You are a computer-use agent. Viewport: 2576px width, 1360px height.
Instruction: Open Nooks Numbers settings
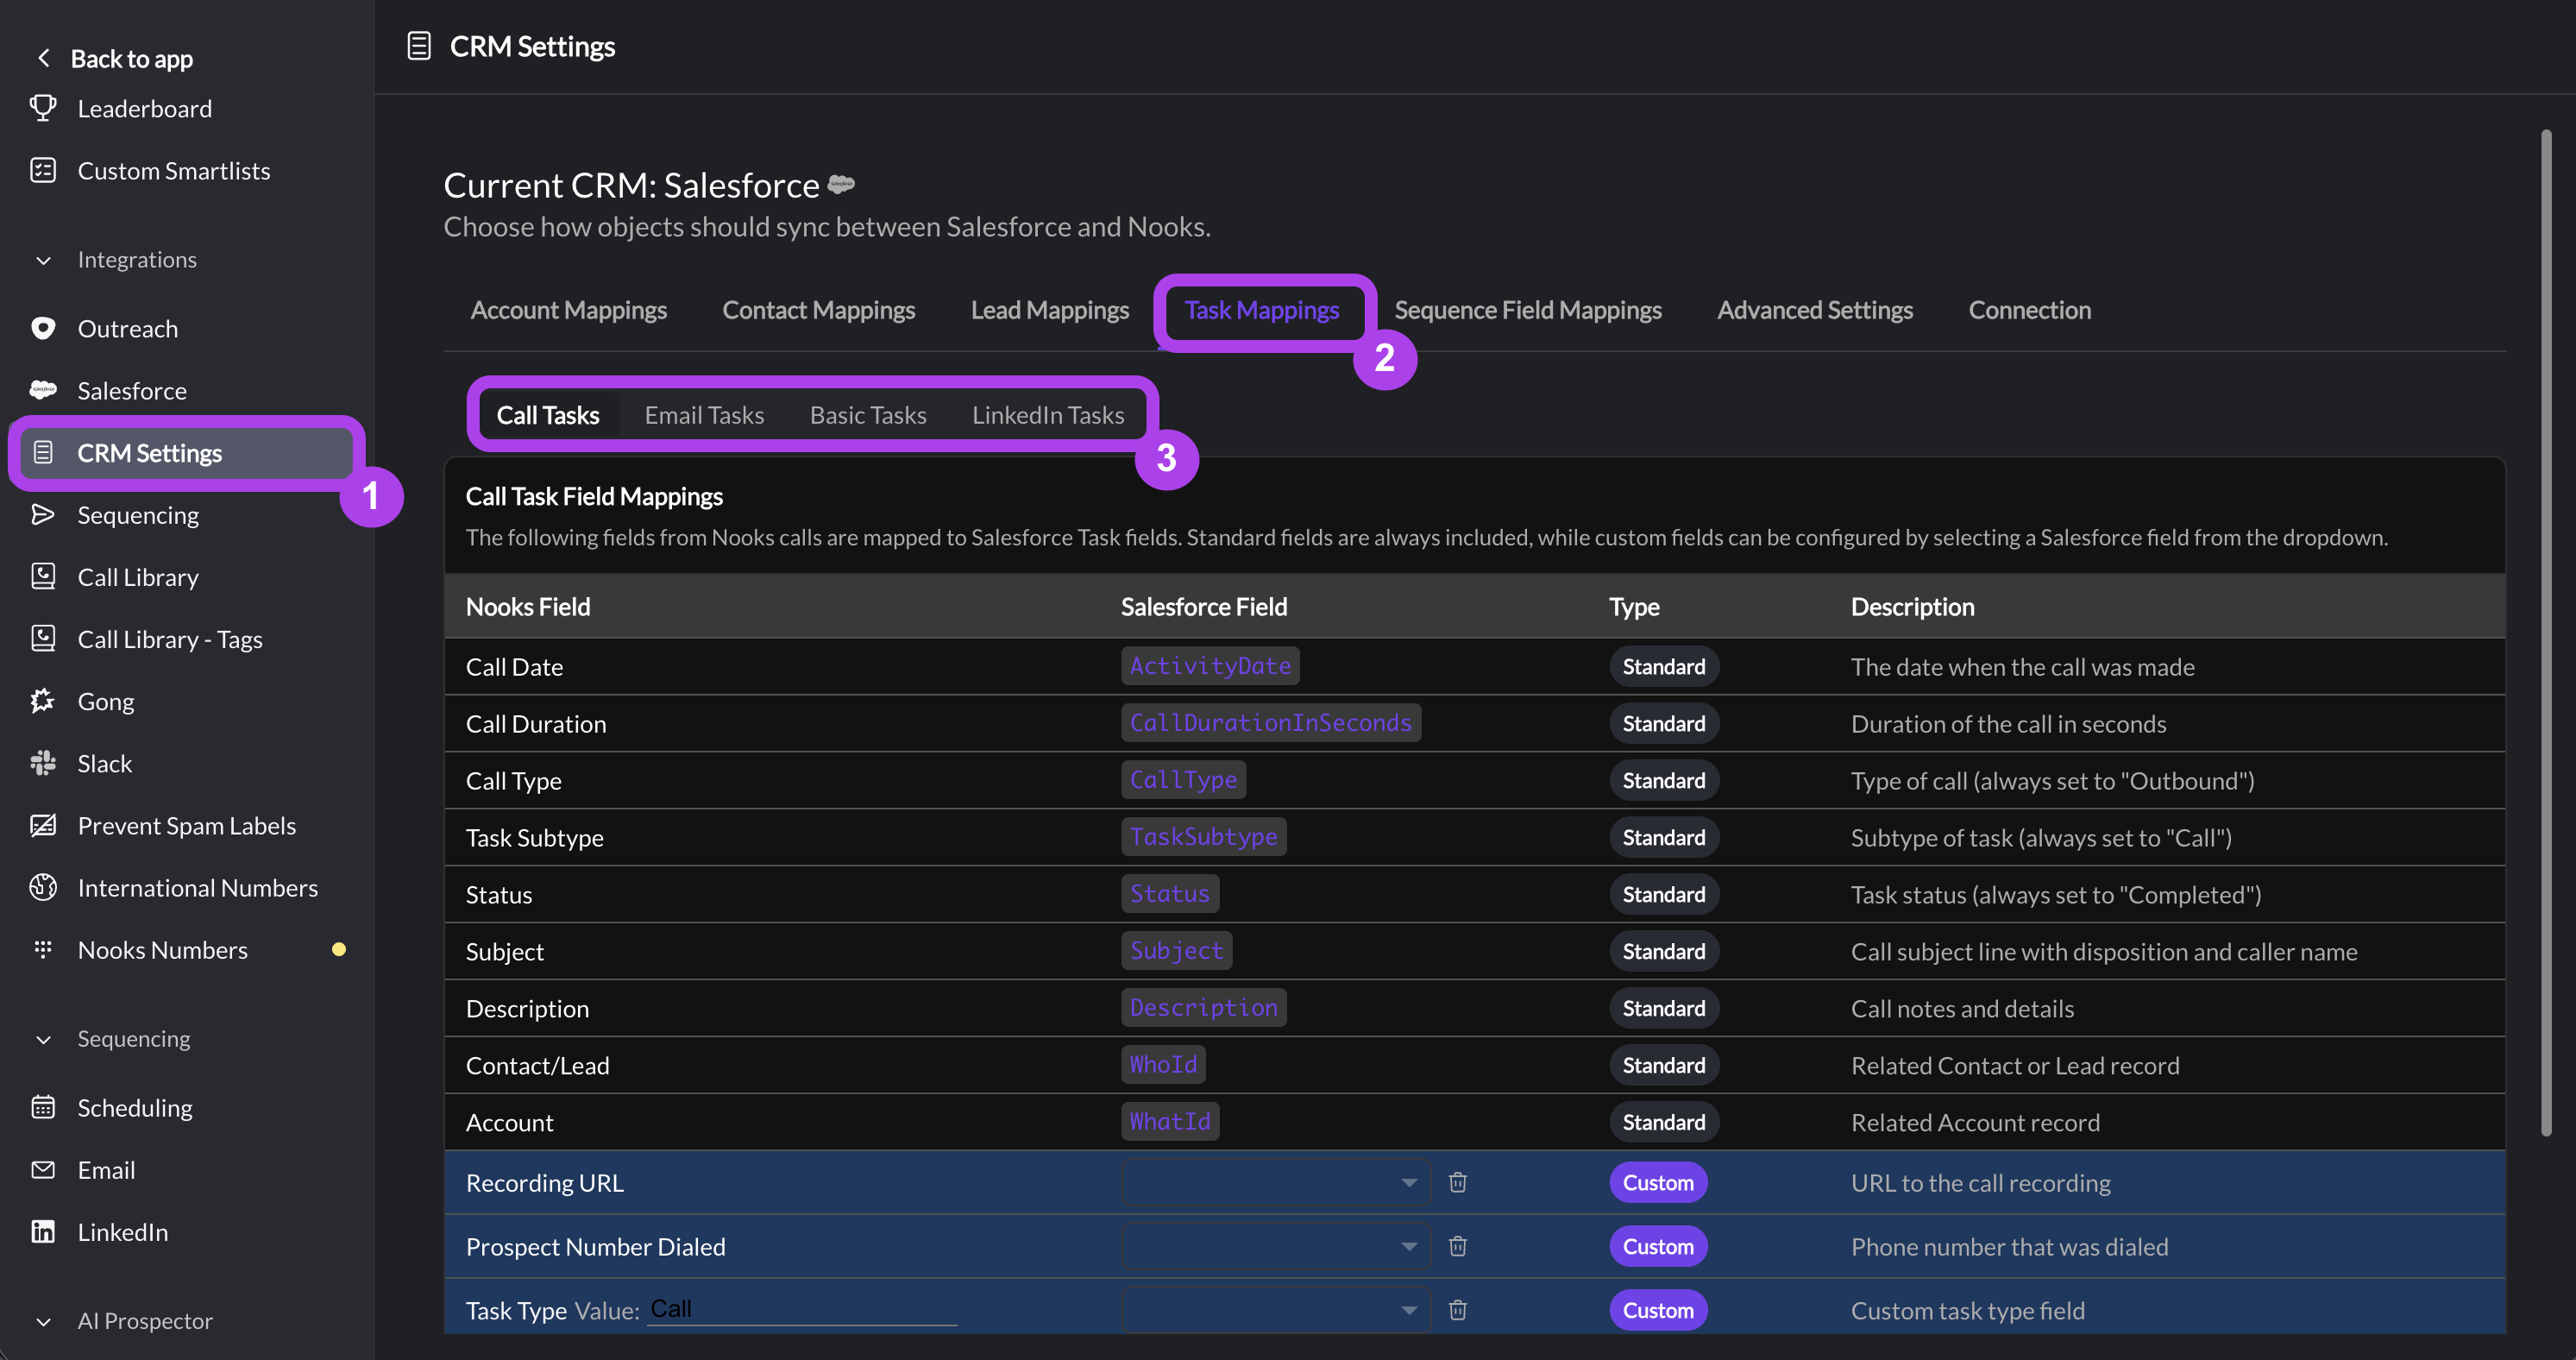click(162, 949)
